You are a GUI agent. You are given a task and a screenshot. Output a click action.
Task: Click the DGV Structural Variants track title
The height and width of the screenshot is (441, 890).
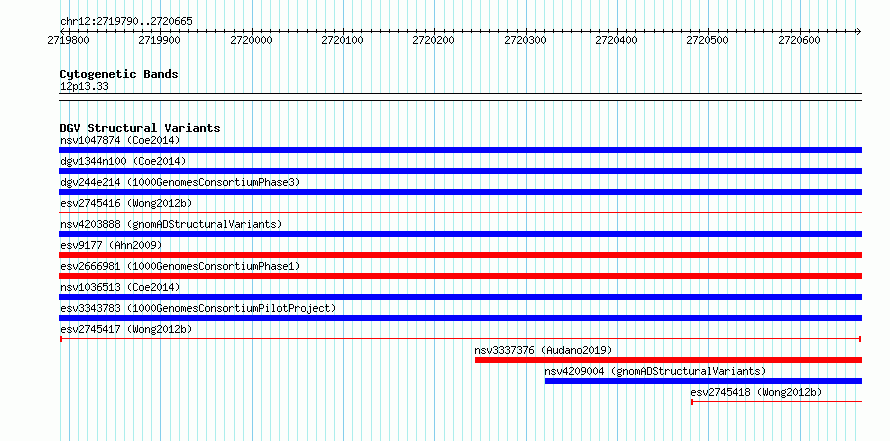(x=140, y=128)
